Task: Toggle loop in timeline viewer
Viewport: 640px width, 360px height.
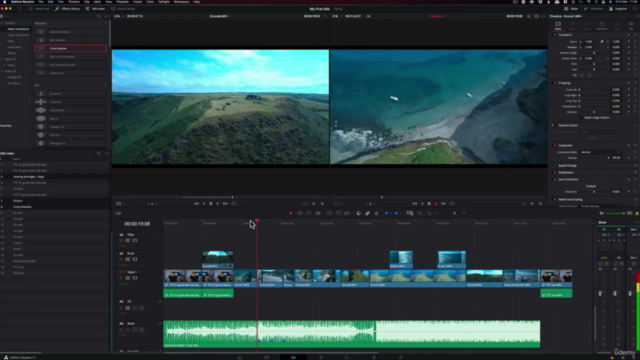Action: [452, 203]
